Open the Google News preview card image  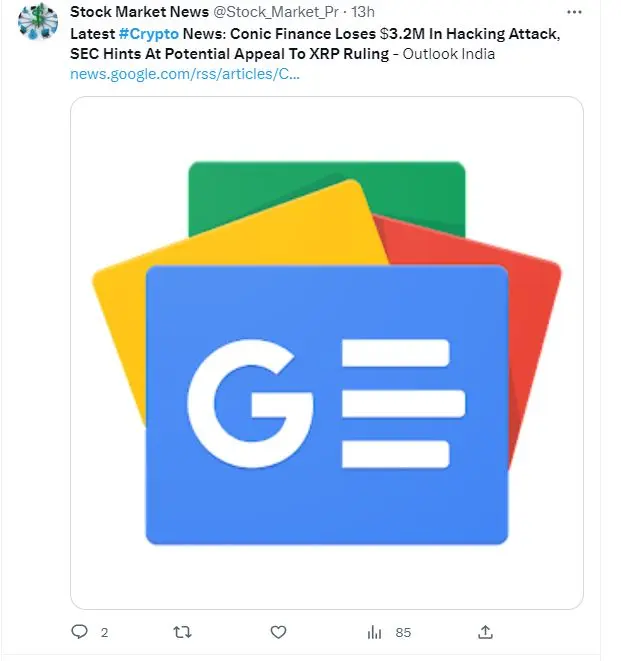[x=326, y=352]
